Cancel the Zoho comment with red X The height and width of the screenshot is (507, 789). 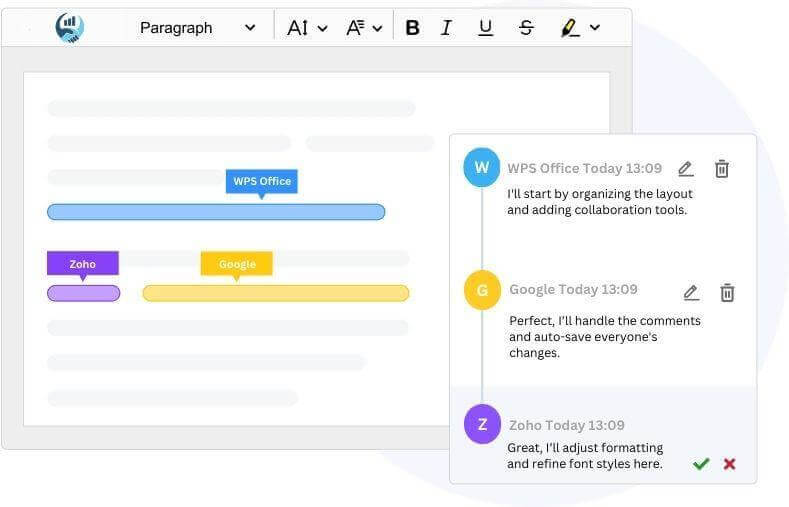(729, 464)
